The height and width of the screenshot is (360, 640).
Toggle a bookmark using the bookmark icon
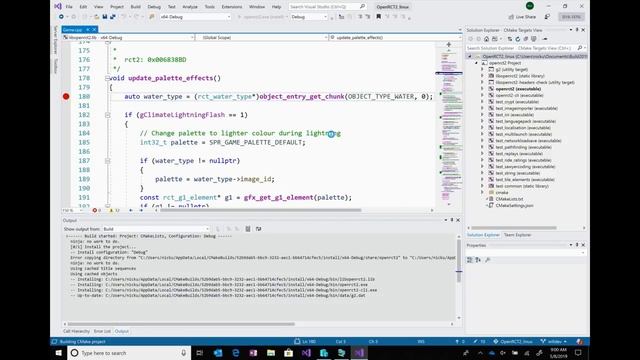coord(379,17)
